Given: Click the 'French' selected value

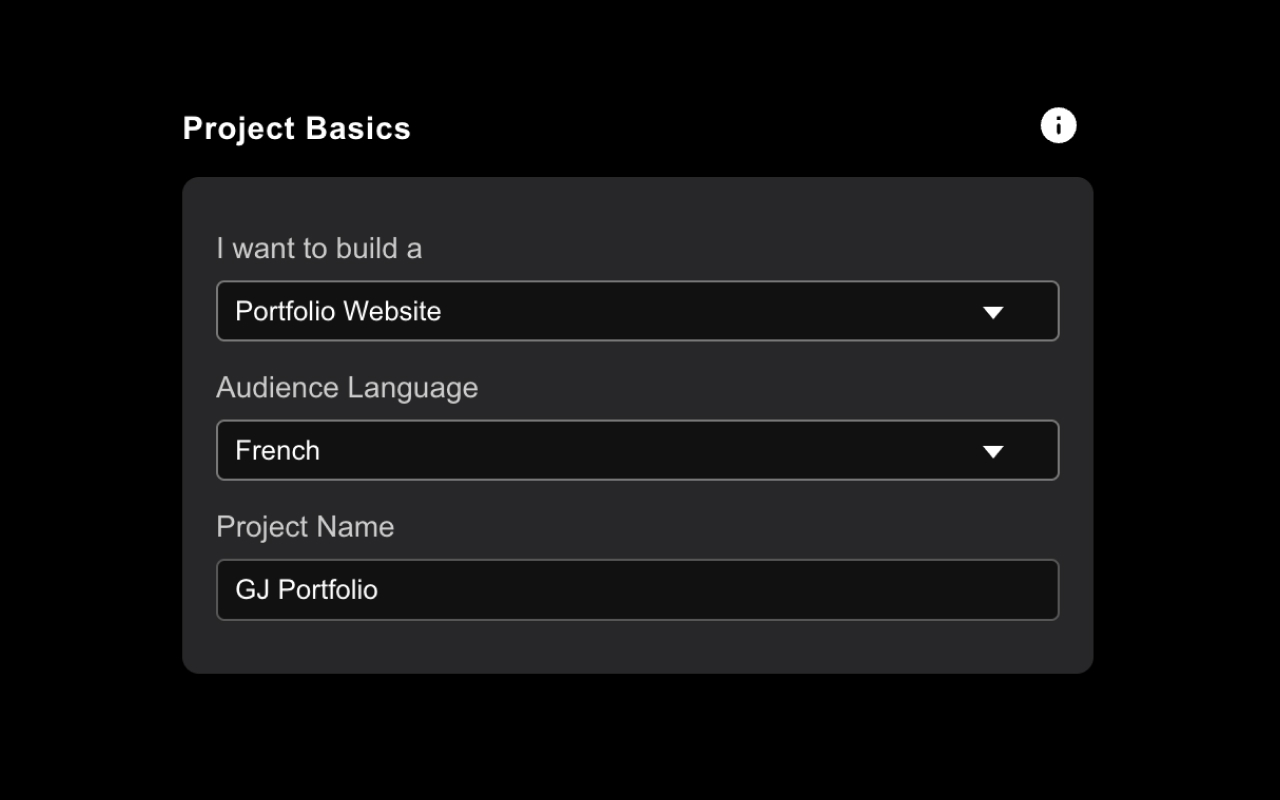Looking at the screenshot, I should [278, 450].
